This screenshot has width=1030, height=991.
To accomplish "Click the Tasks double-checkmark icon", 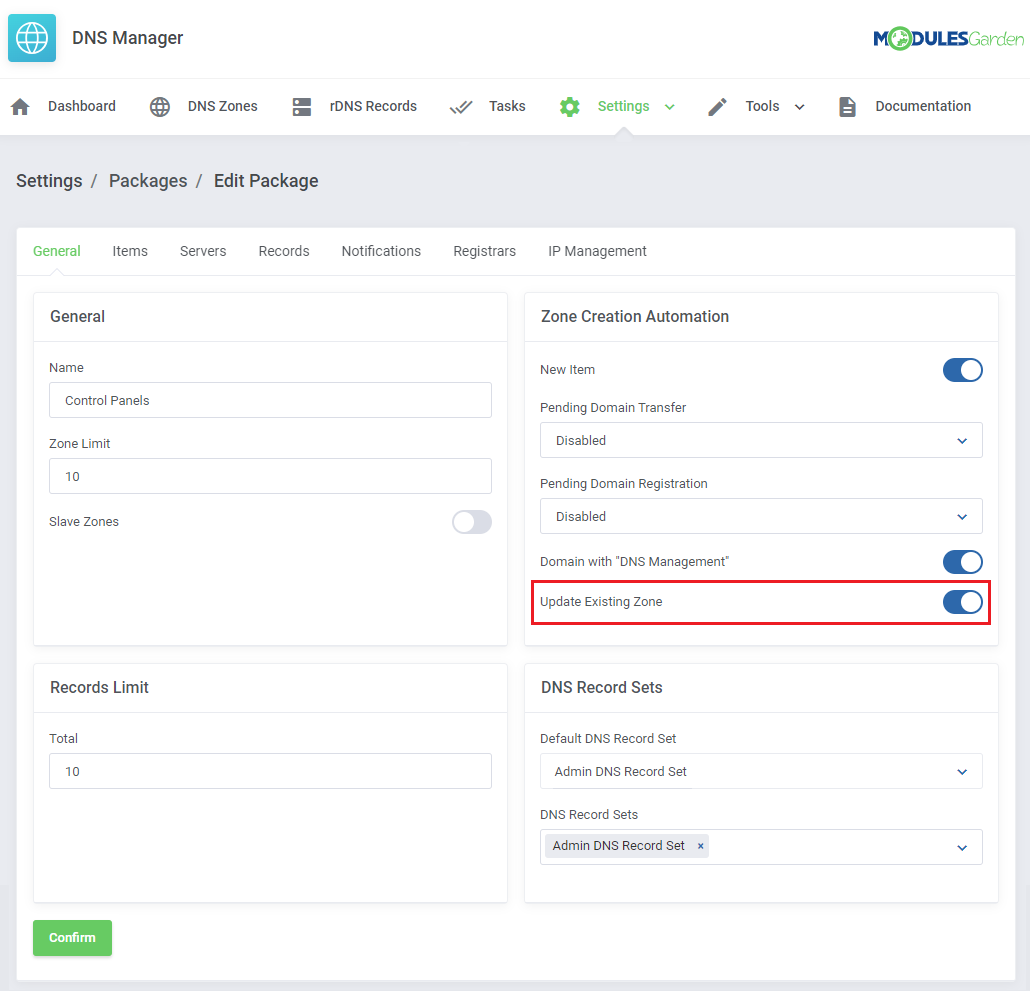I will click(x=461, y=106).
